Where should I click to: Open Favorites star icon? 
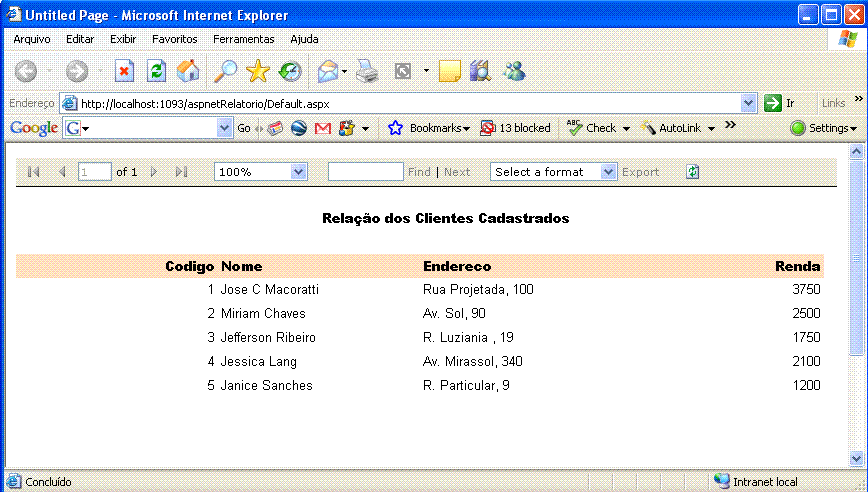pyautogui.click(x=258, y=71)
